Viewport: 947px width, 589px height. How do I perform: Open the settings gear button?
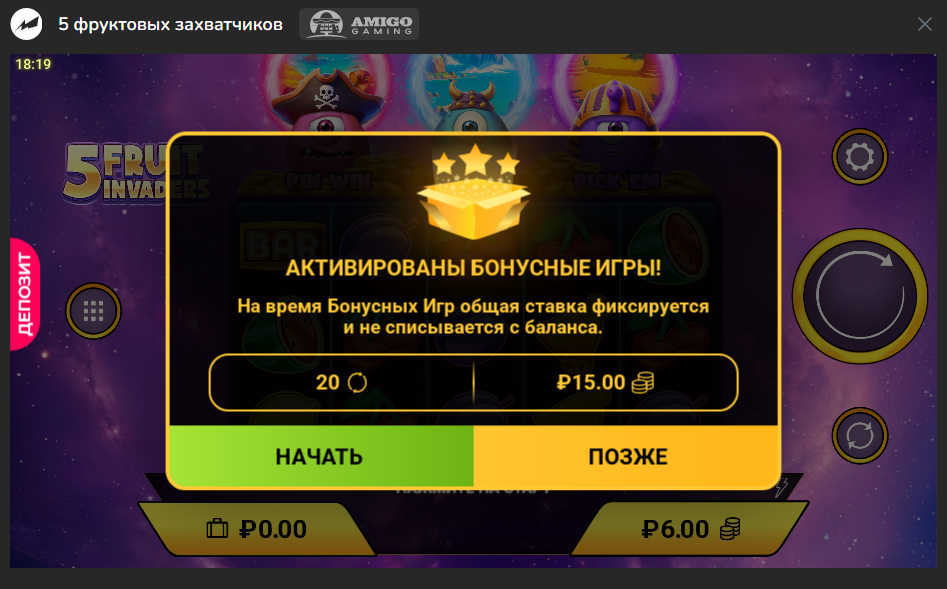click(x=859, y=157)
